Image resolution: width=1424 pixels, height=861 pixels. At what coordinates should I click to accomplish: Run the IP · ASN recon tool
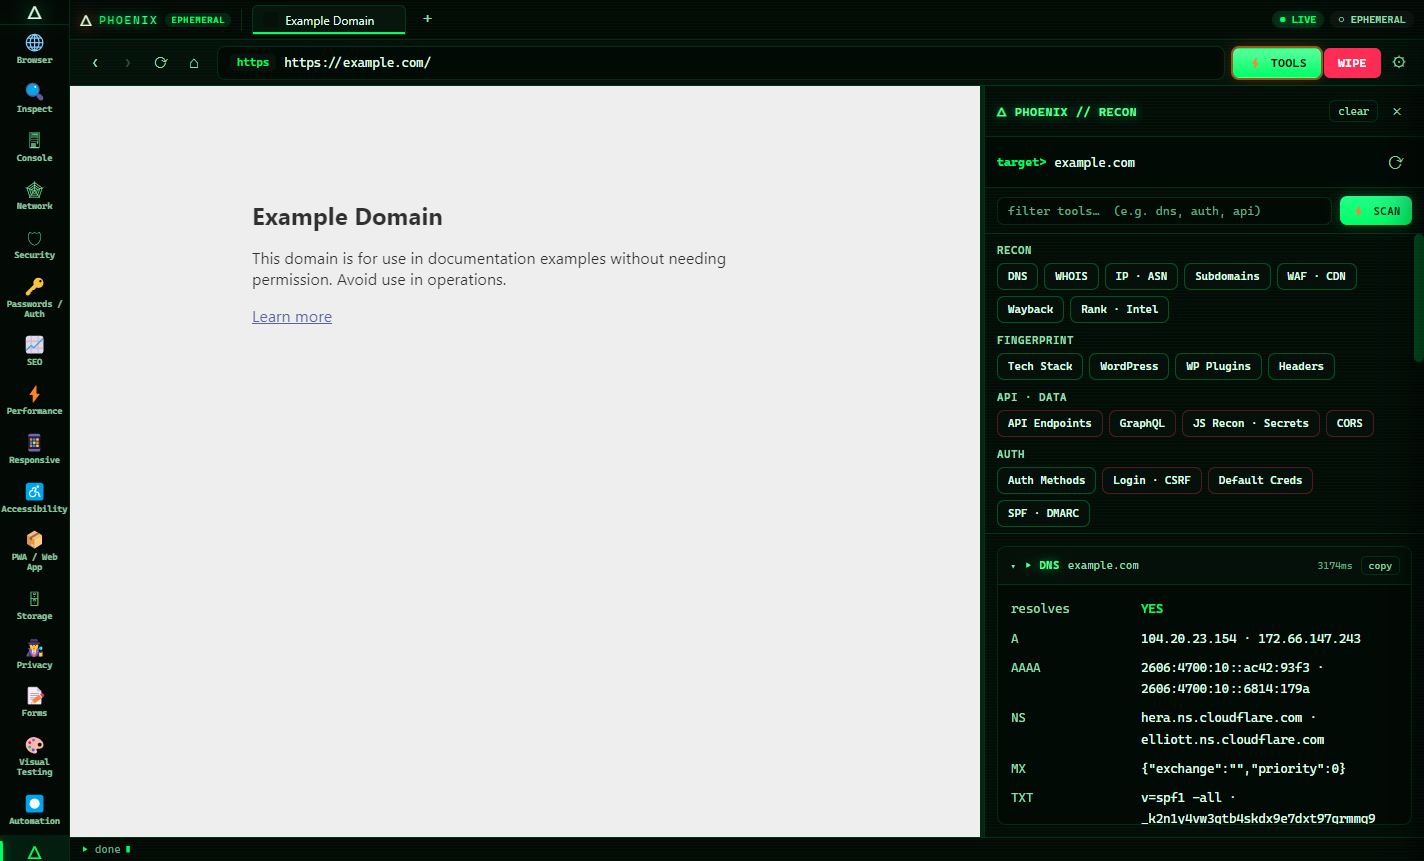[x=1141, y=276]
